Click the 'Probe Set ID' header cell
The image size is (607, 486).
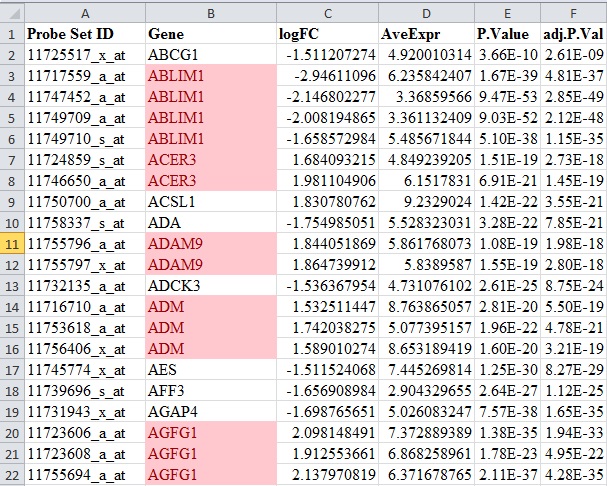pos(85,34)
